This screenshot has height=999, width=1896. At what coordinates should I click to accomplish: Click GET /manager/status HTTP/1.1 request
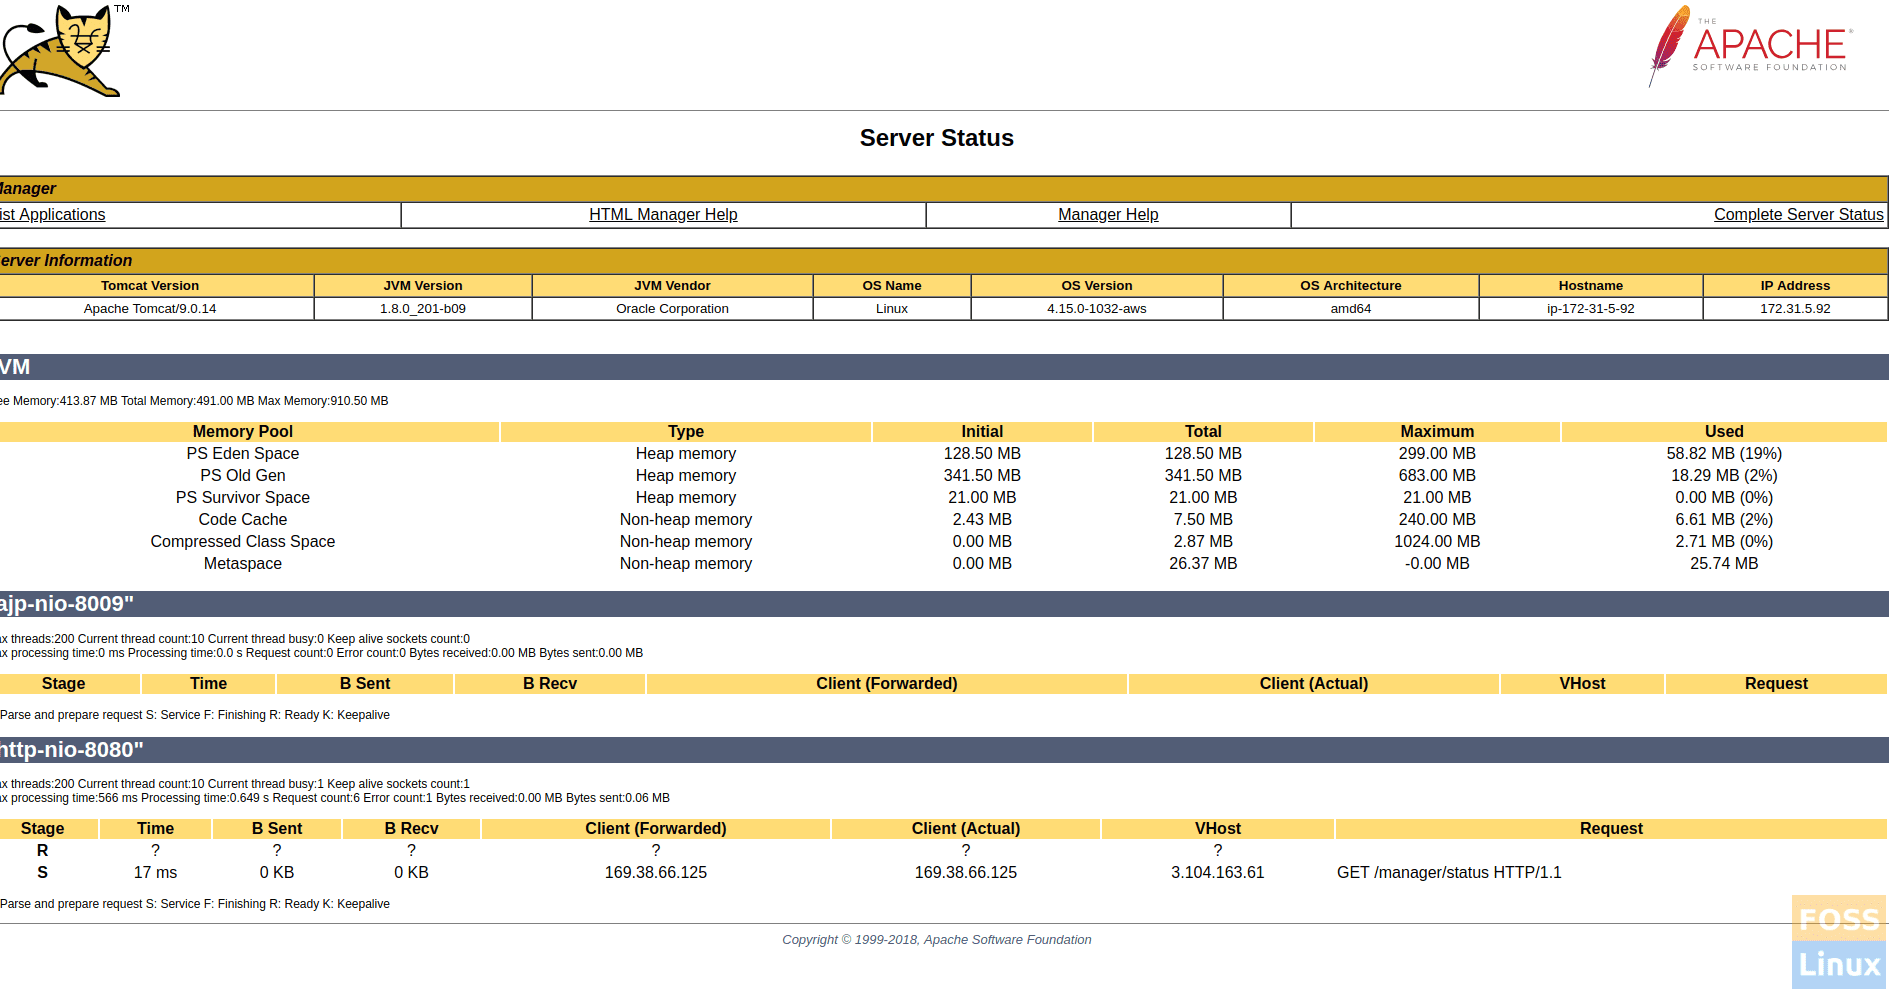(x=1449, y=873)
